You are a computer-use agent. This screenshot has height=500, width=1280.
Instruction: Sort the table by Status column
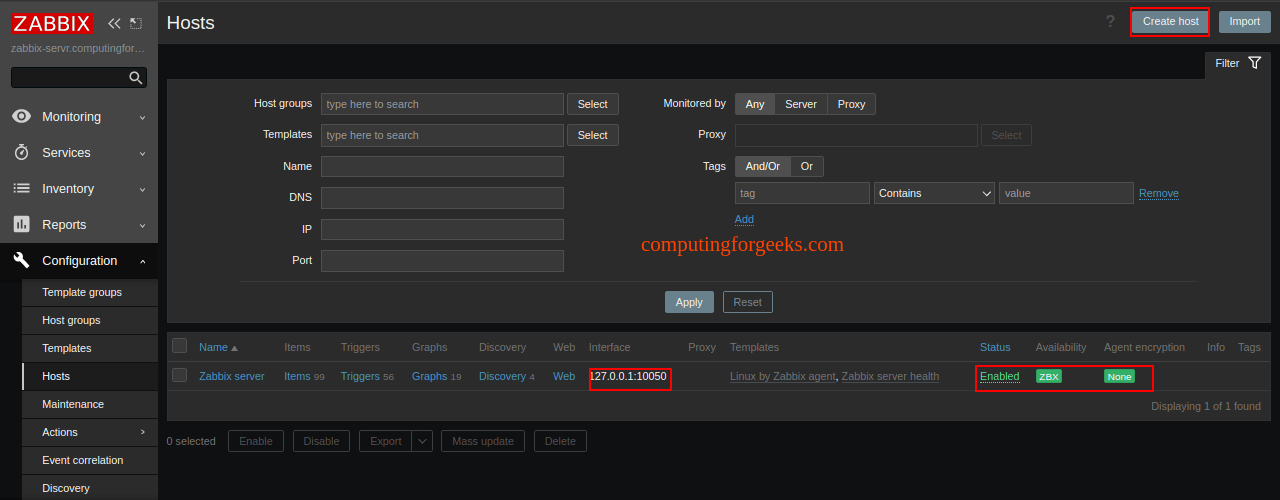tap(995, 347)
